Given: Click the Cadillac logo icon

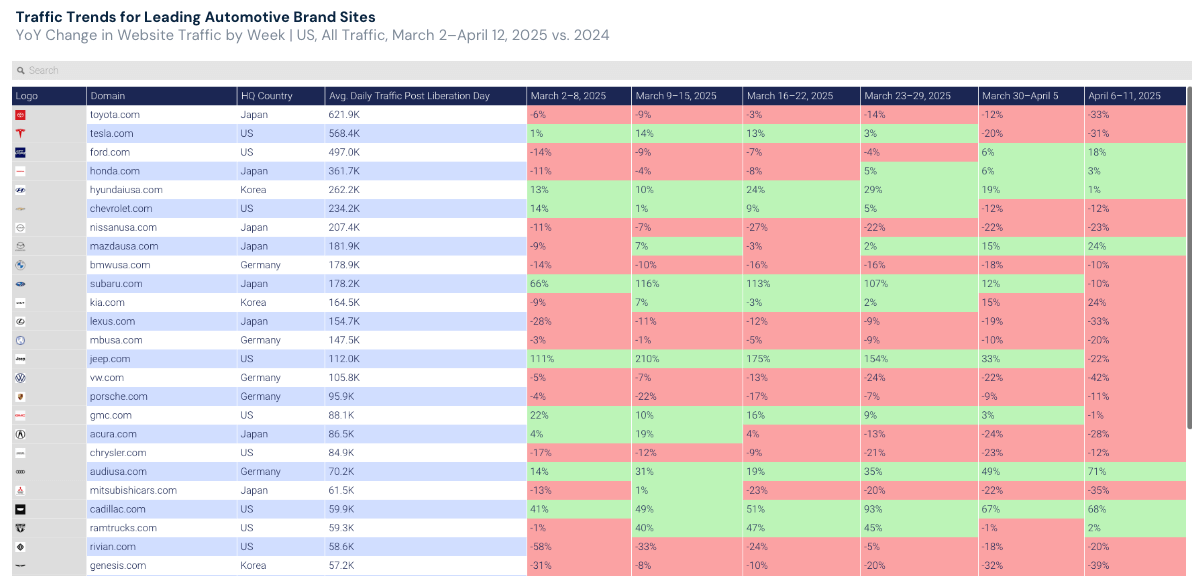Looking at the screenshot, I should click(22, 508).
